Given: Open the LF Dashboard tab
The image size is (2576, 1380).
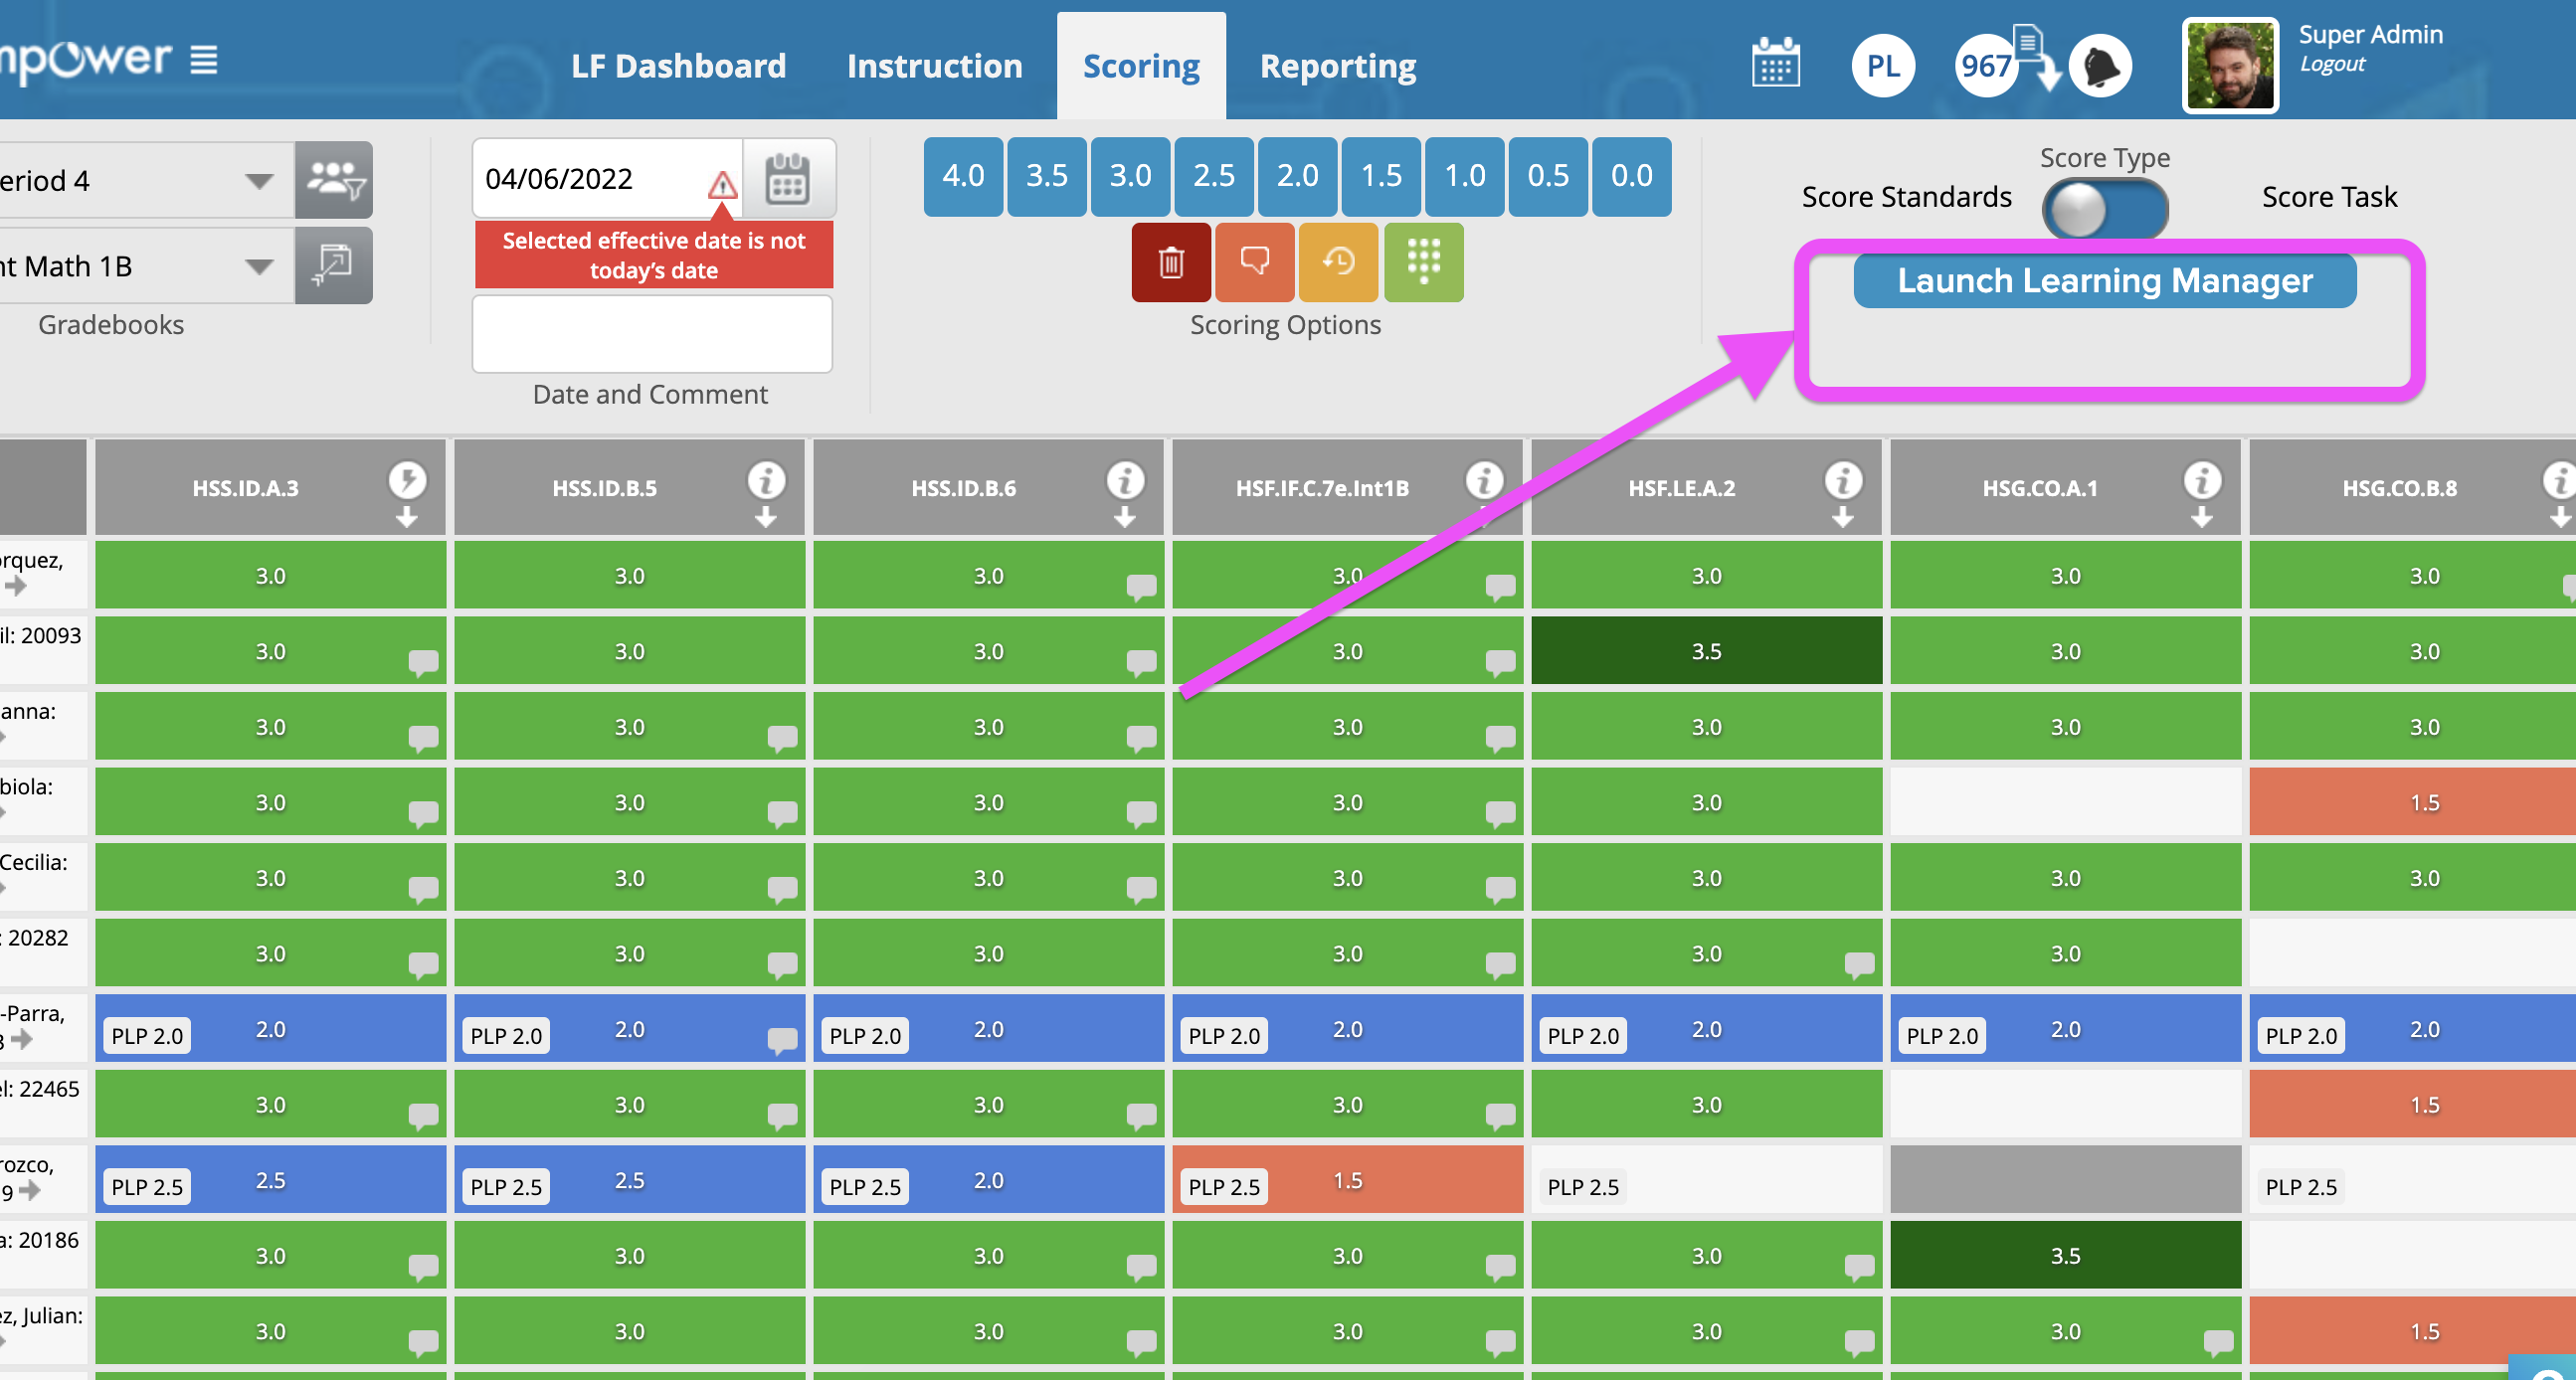Looking at the screenshot, I should point(678,66).
